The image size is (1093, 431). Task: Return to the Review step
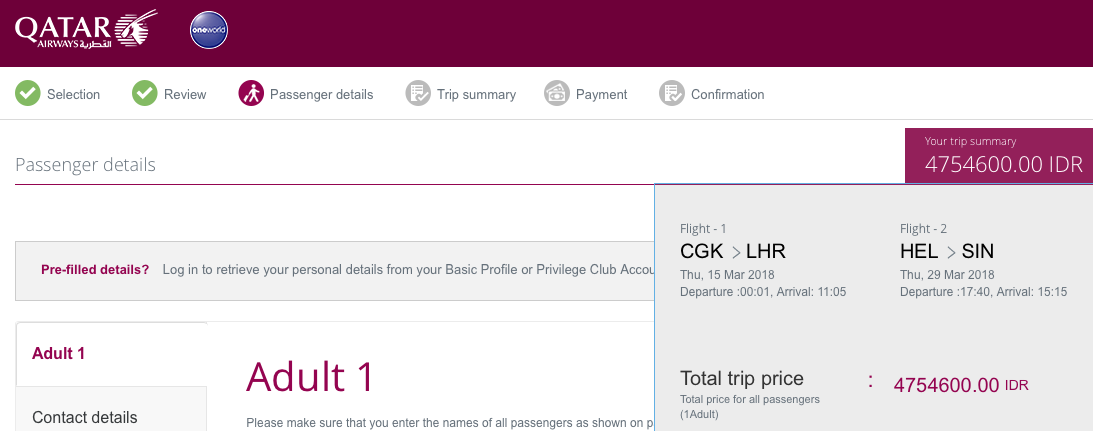pyautogui.click(x=185, y=95)
